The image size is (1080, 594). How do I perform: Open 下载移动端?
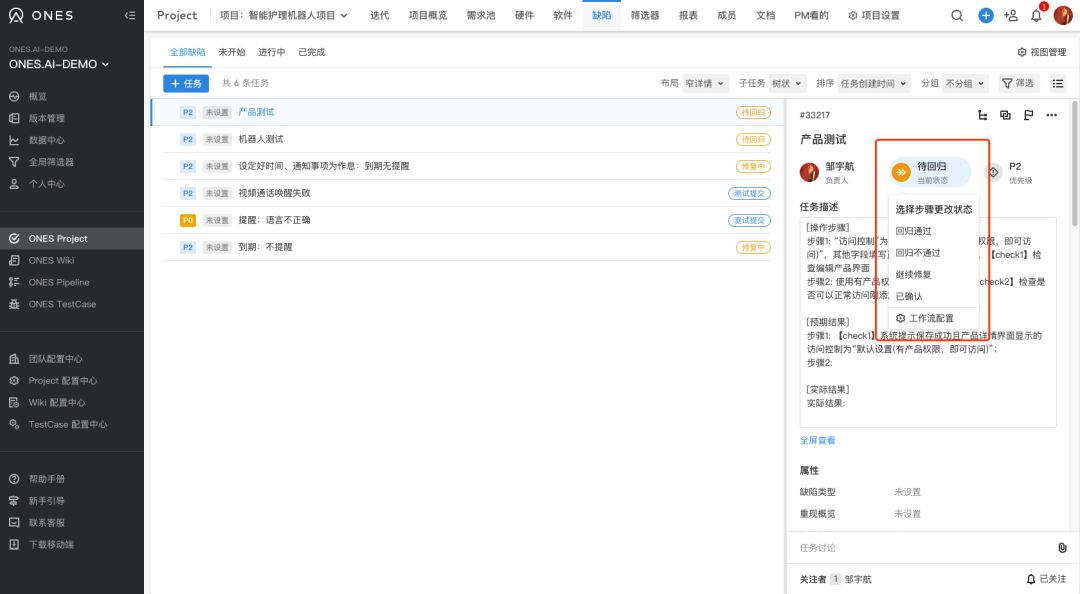(51, 544)
